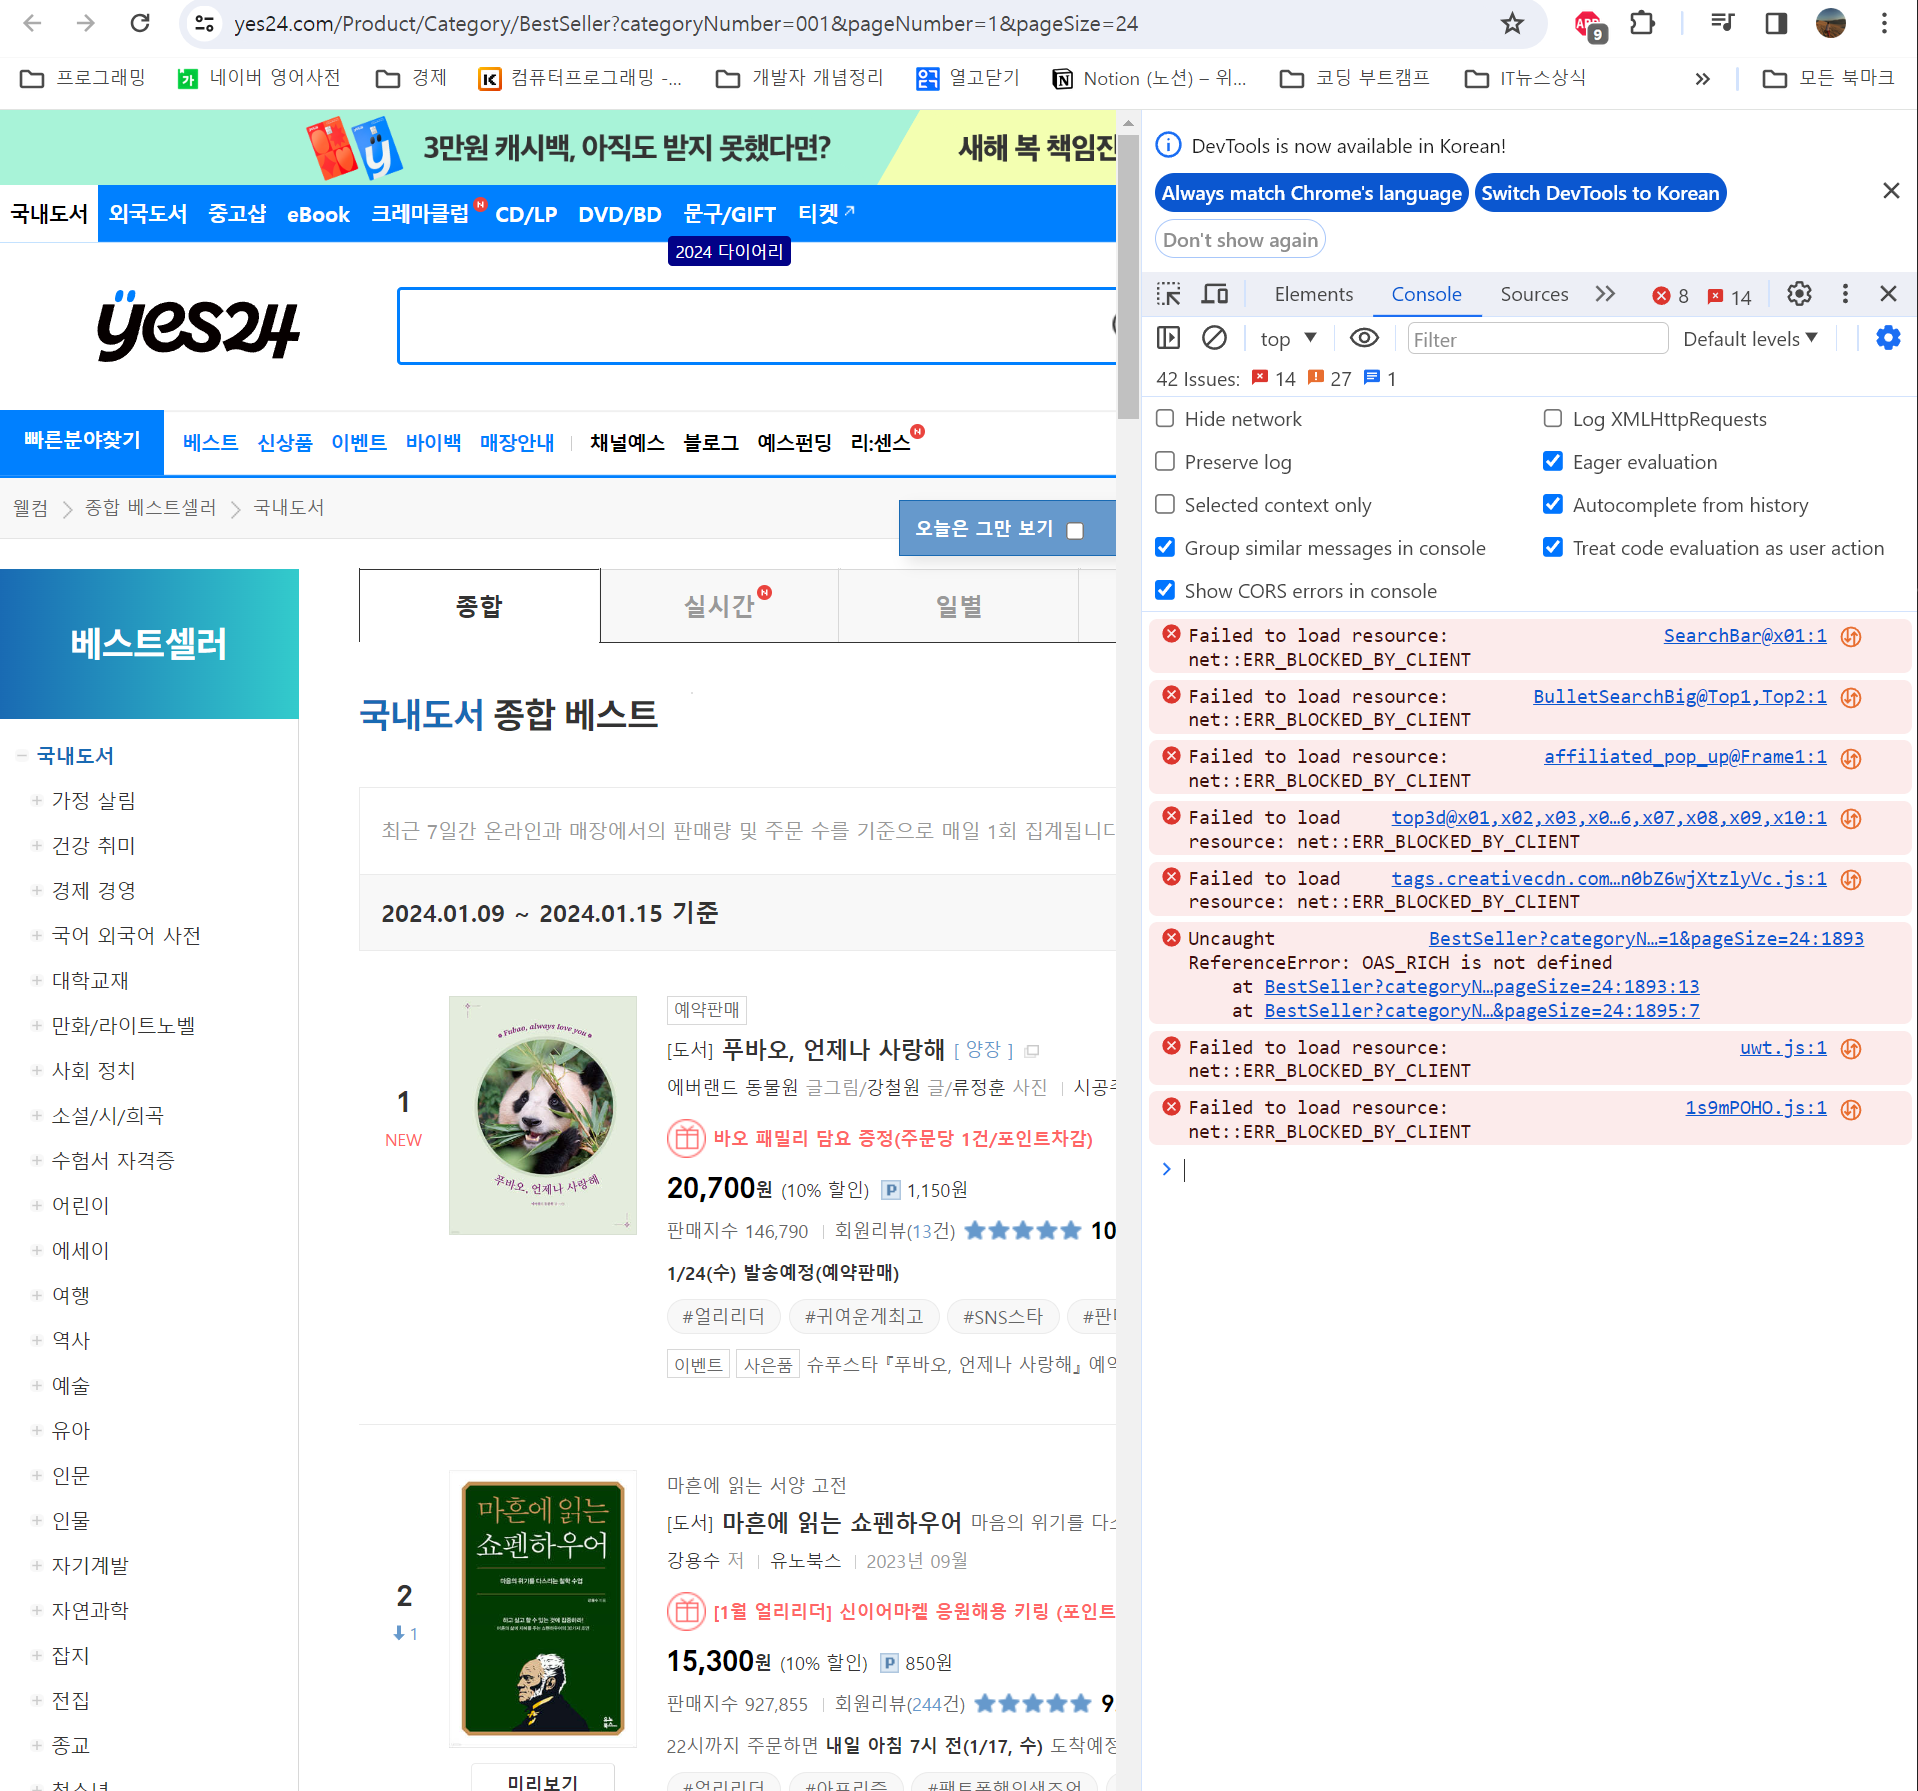1918x1791 pixels.
Task: Click Switch DevTools to Korean button
Action: tap(1600, 193)
